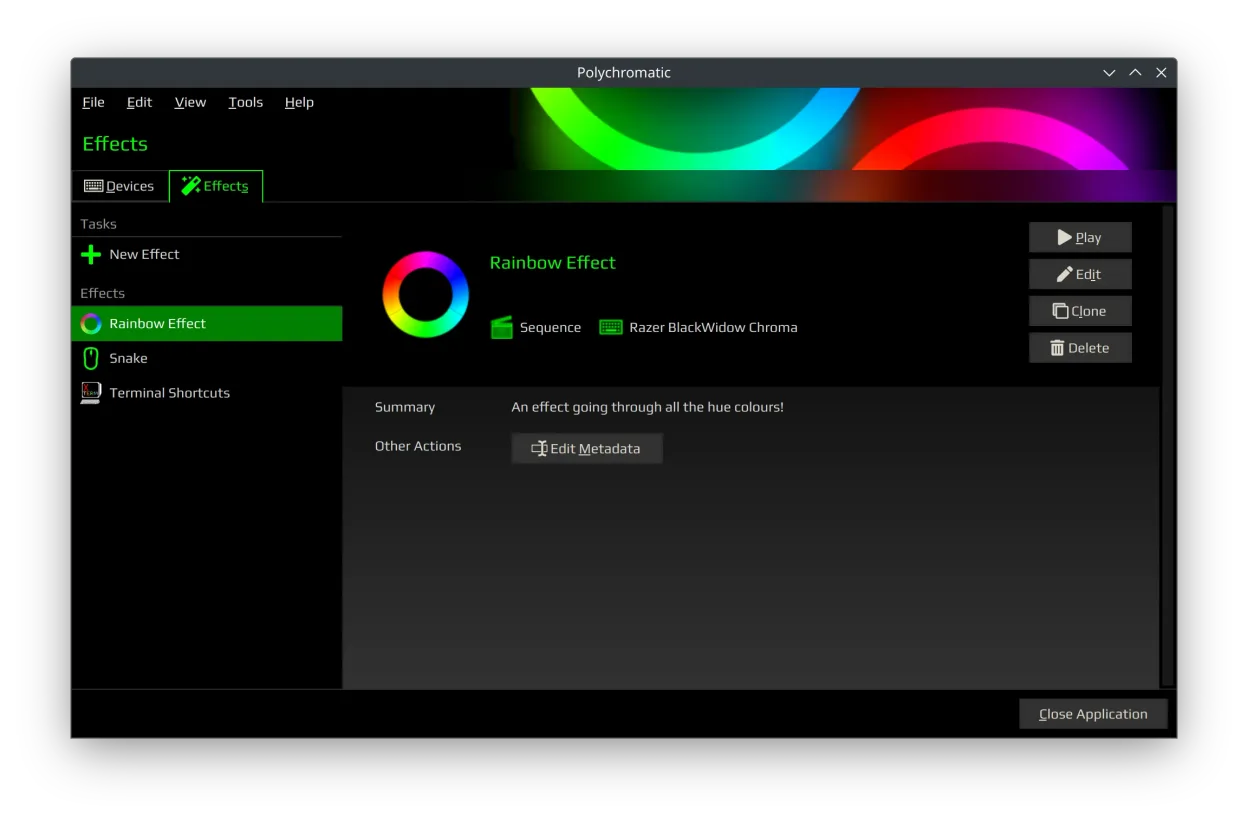
Task: Click the Edit Metadata button
Action: 587,448
